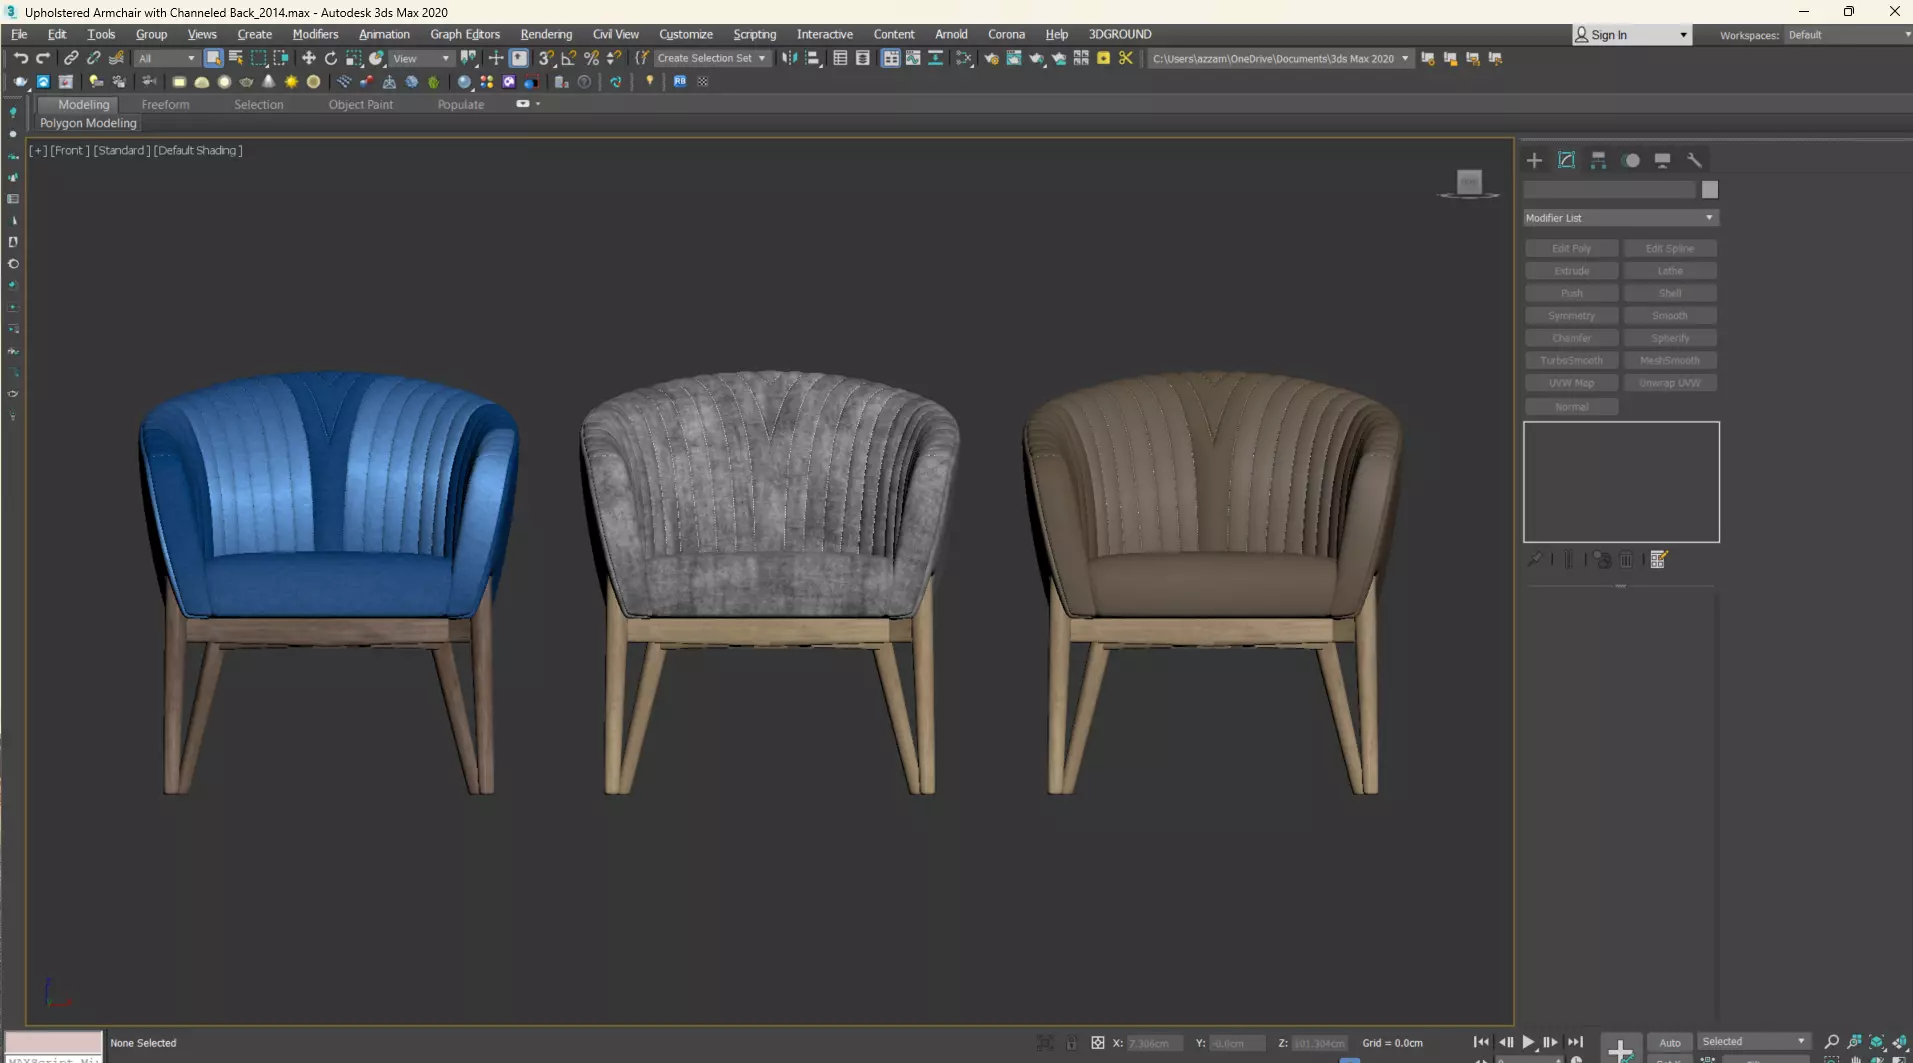This screenshot has width=1913, height=1063.
Task: Open the Rendering menu
Action: pyautogui.click(x=546, y=34)
